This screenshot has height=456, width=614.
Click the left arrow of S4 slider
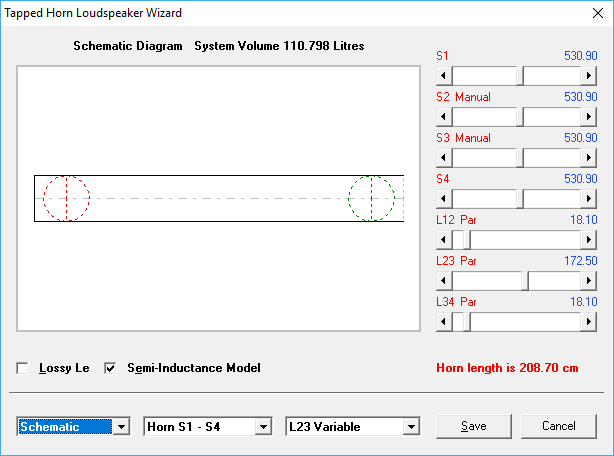445,199
